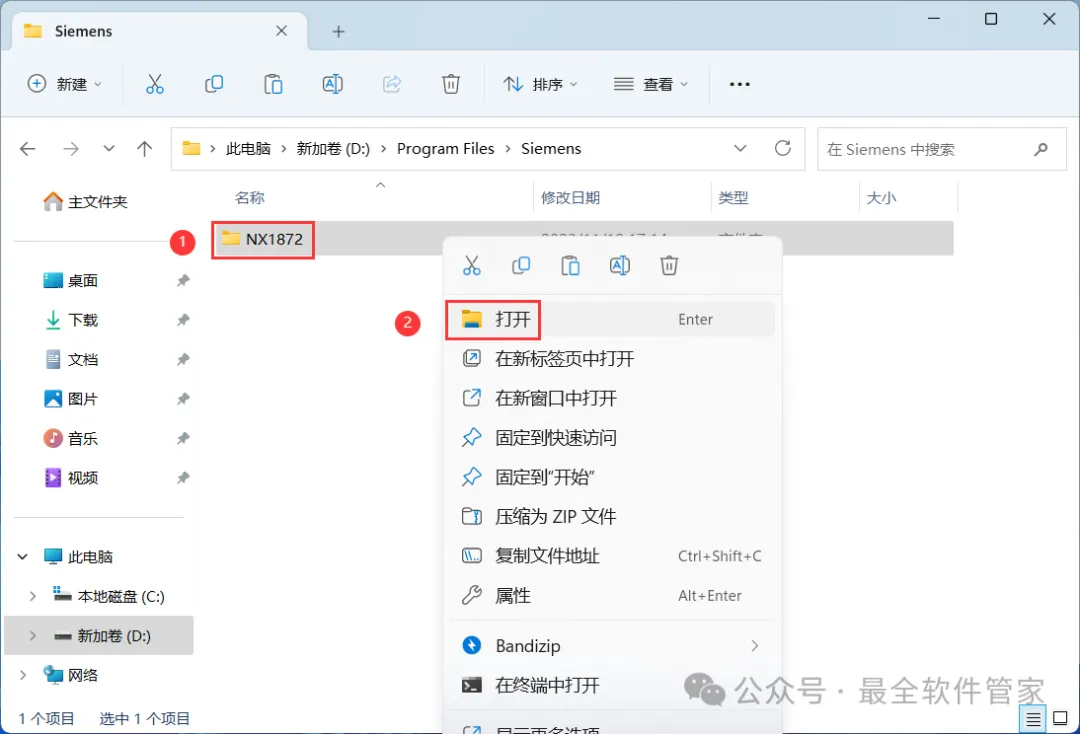Image resolution: width=1080 pixels, height=734 pixels.
Task: Click Rename icon in the context menu
Action: coord(620,265)
